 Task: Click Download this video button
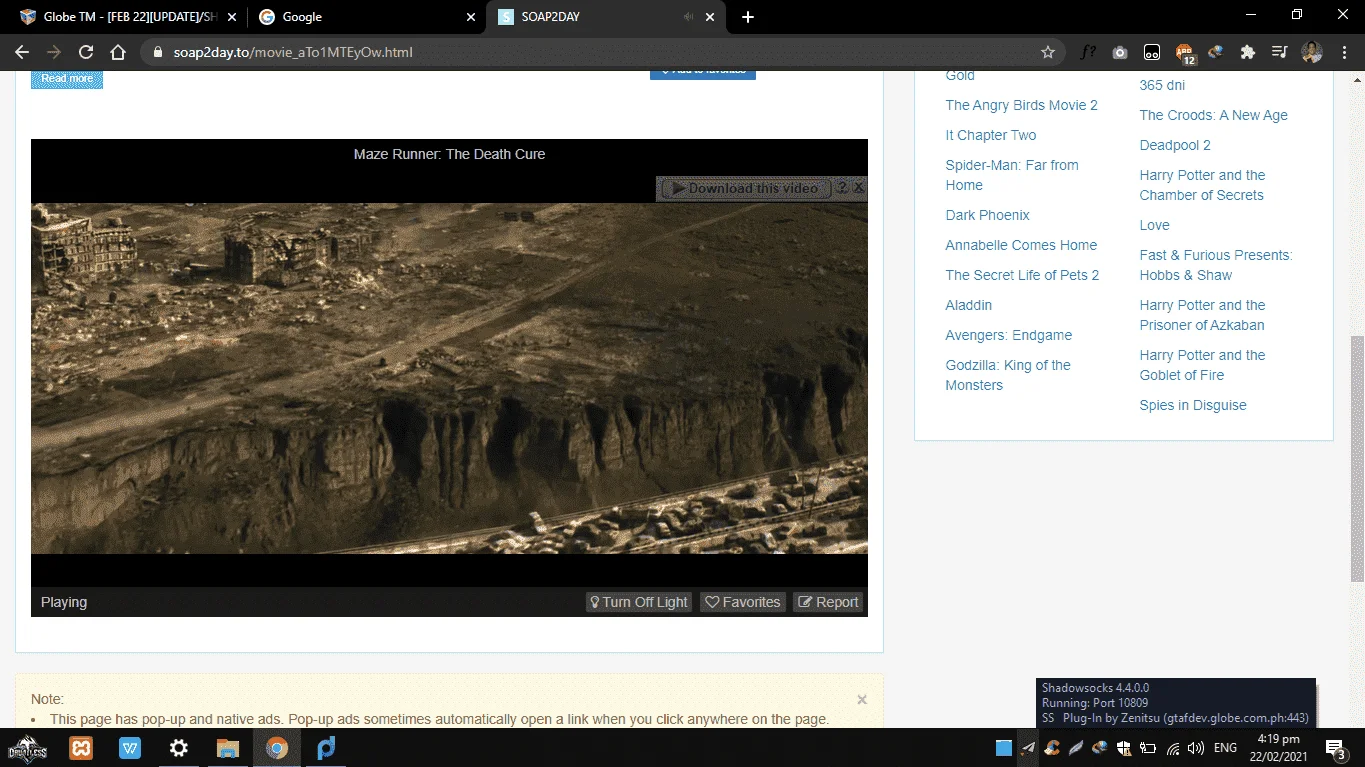tap(745, 188)
